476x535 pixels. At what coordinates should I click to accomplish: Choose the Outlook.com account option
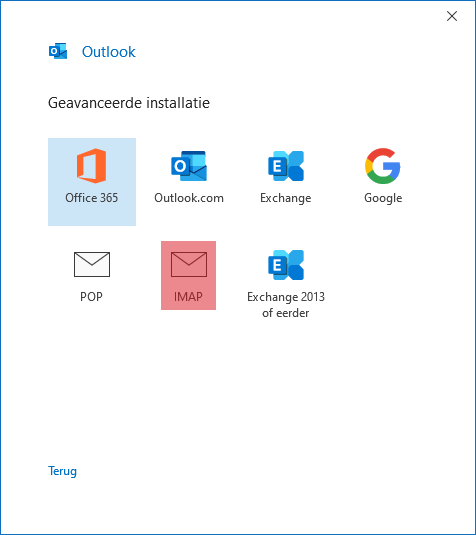coord(189,177)
